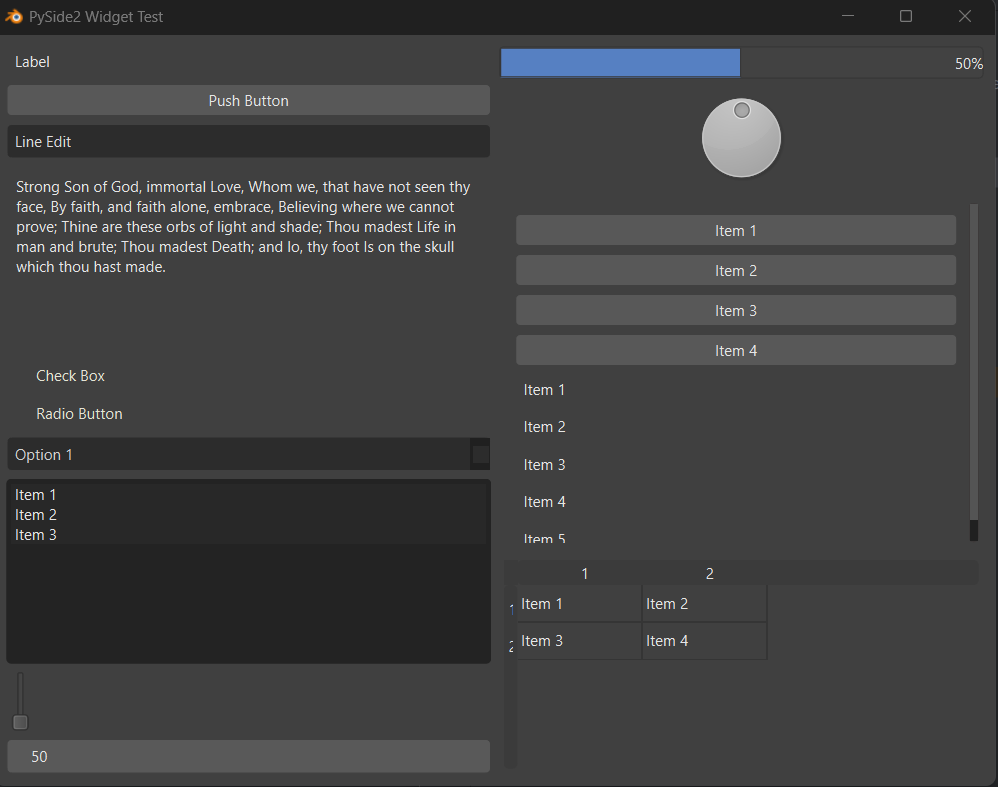Click the spinbox showing "50"
The width and height of the screenshot is (998, 787).
pyautogui.click(x=248, y=756)
